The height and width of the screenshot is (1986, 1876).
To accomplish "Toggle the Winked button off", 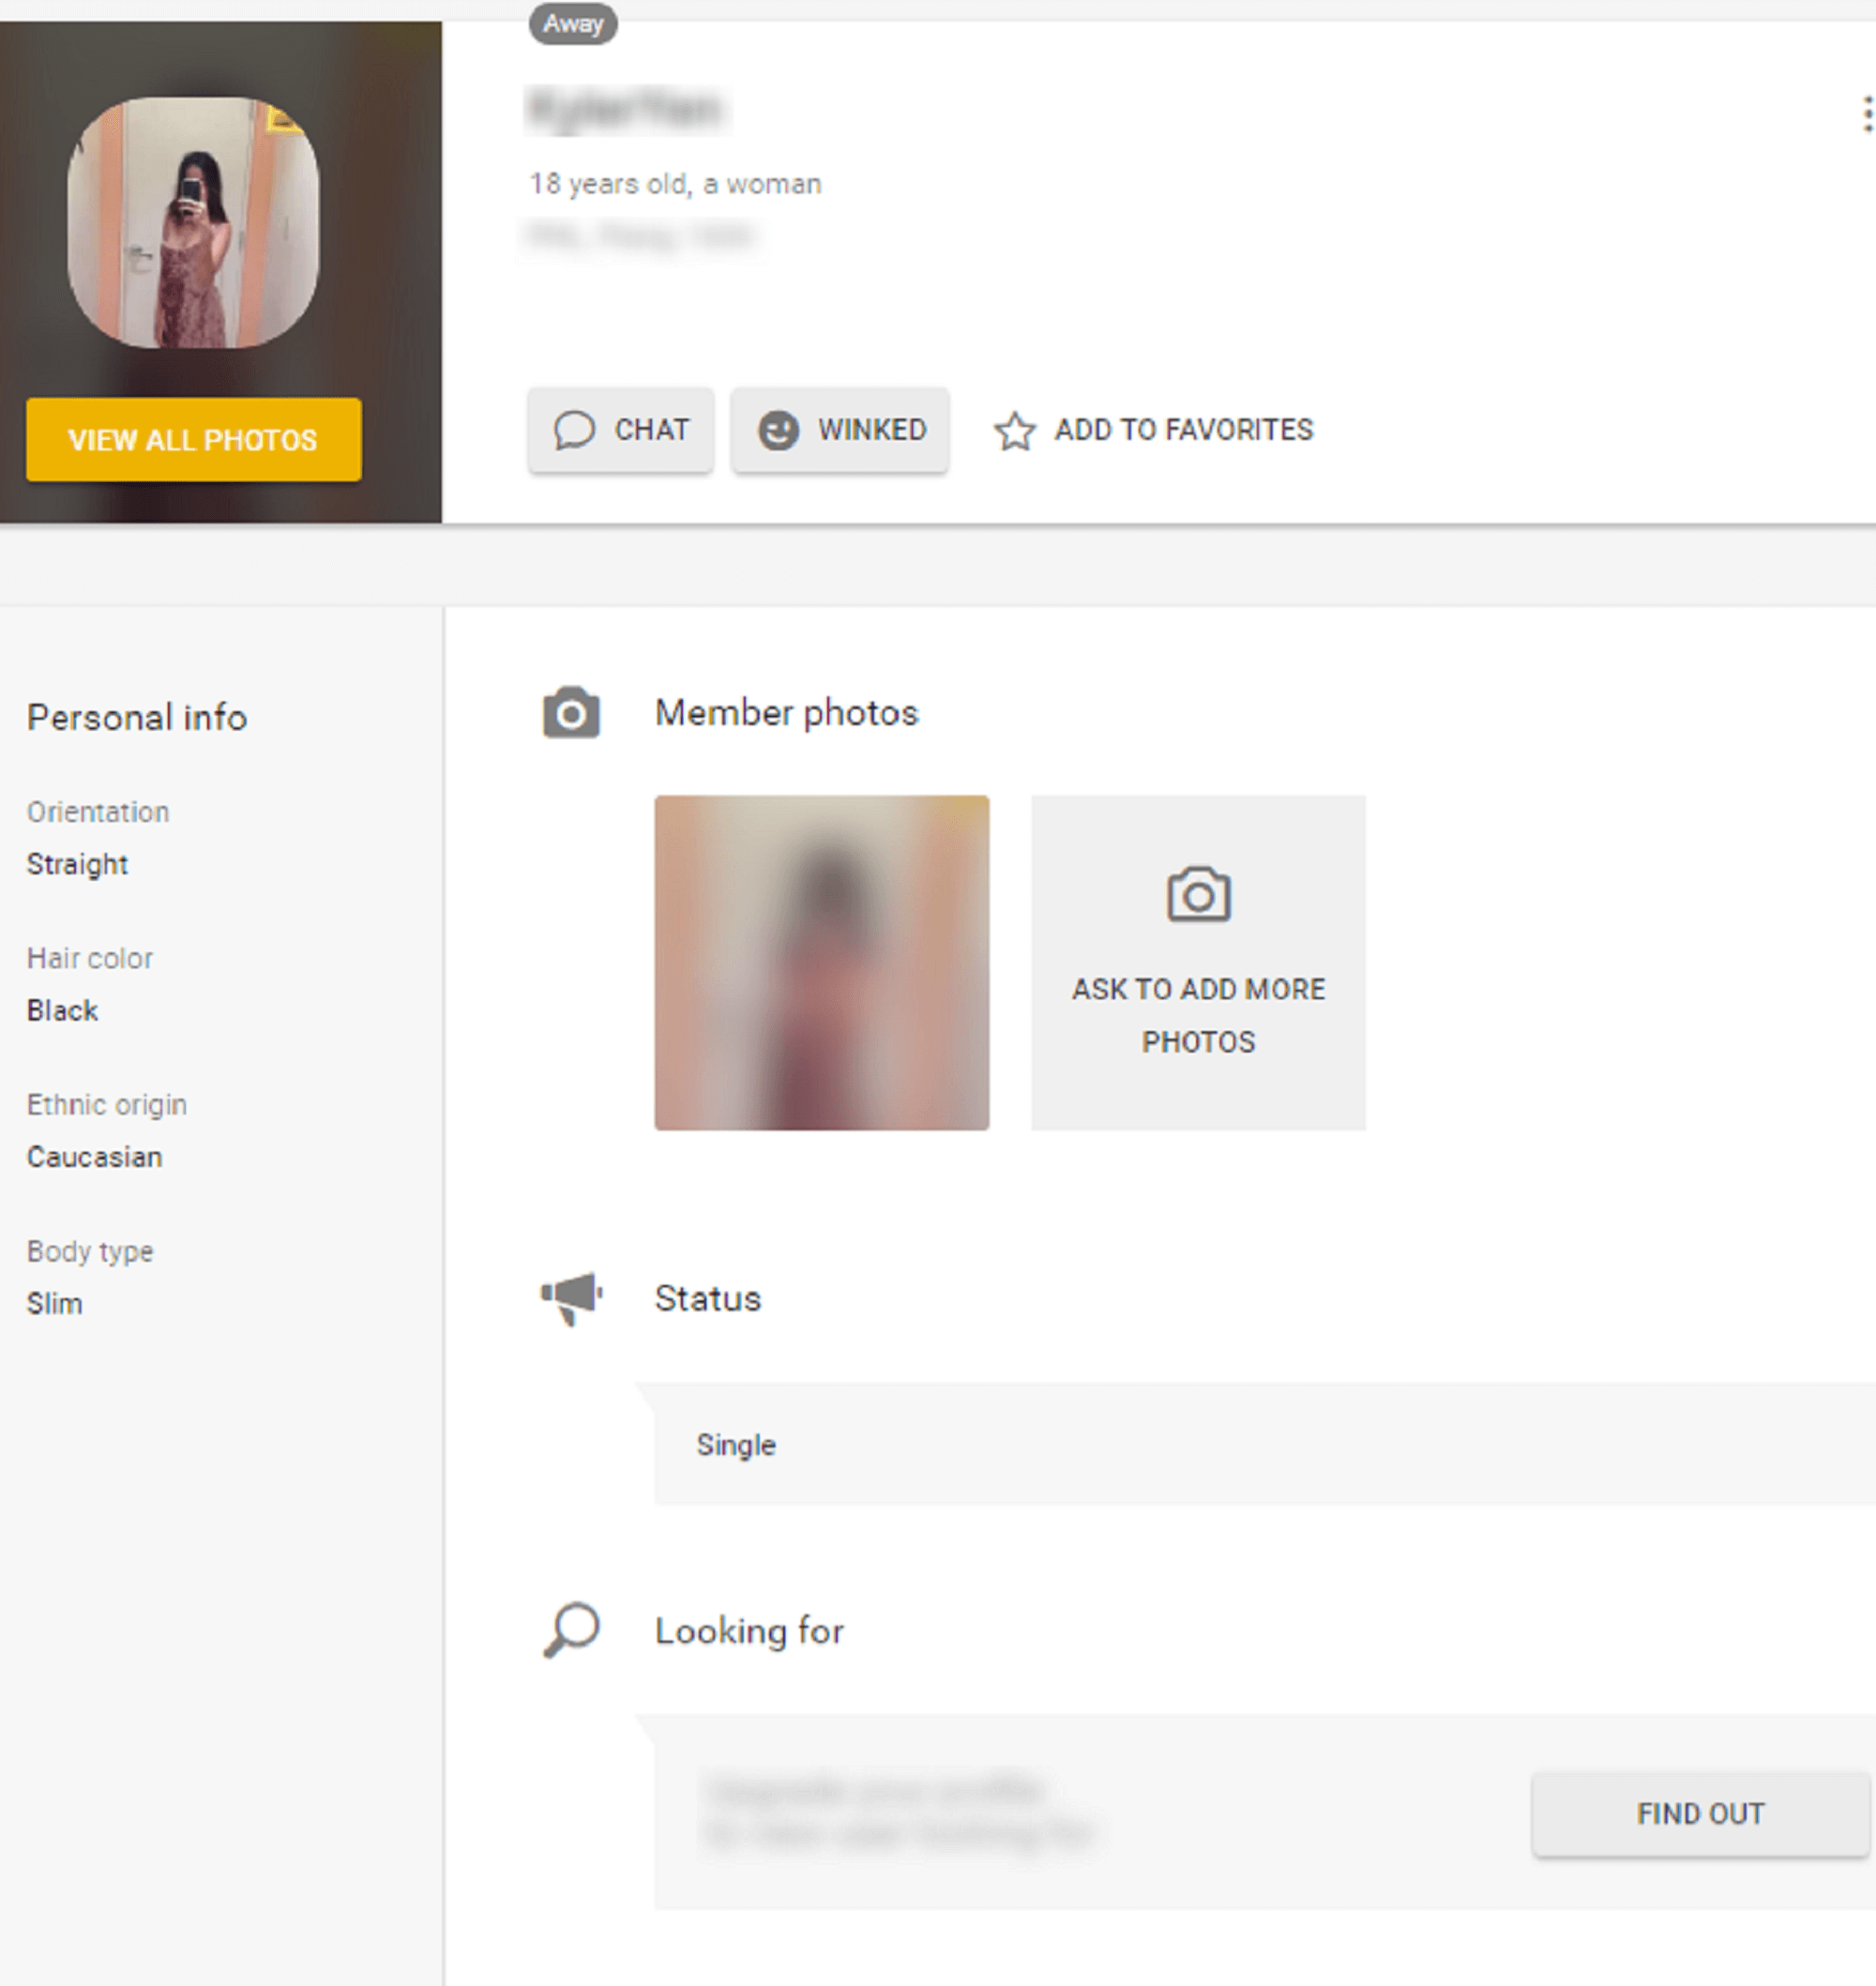I will click(x=841, y=429).
